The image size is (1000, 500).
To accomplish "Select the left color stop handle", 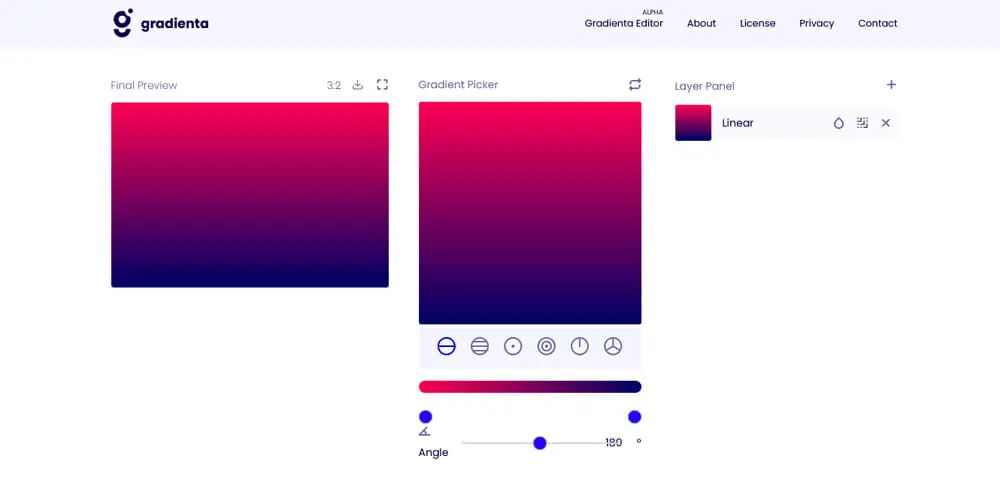I will pyautogui.click(x=425, y=417).
